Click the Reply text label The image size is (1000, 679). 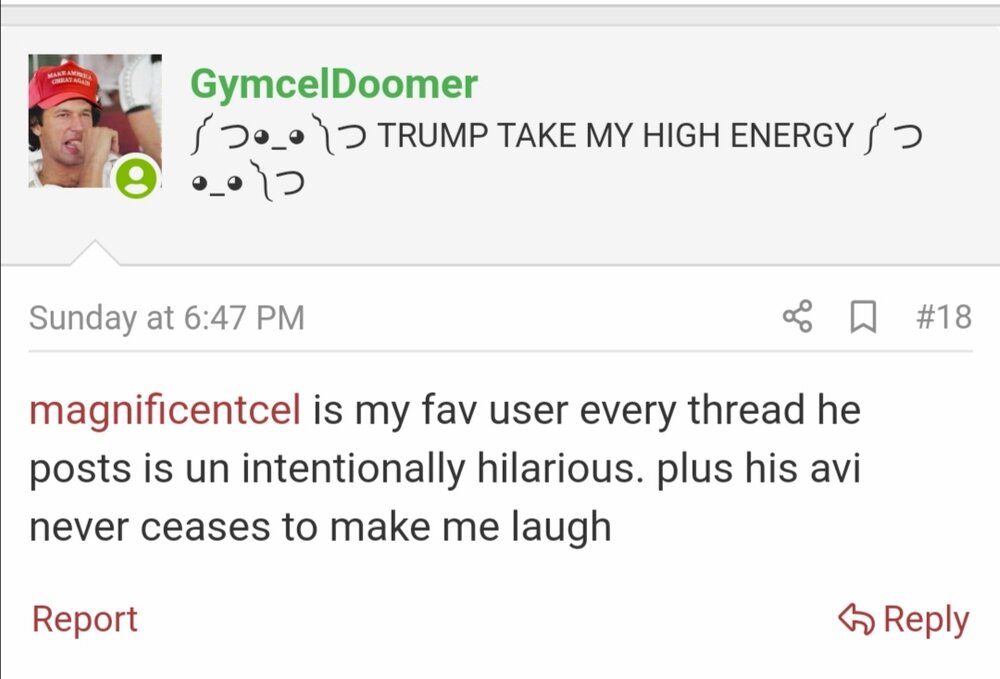[926, 620]
